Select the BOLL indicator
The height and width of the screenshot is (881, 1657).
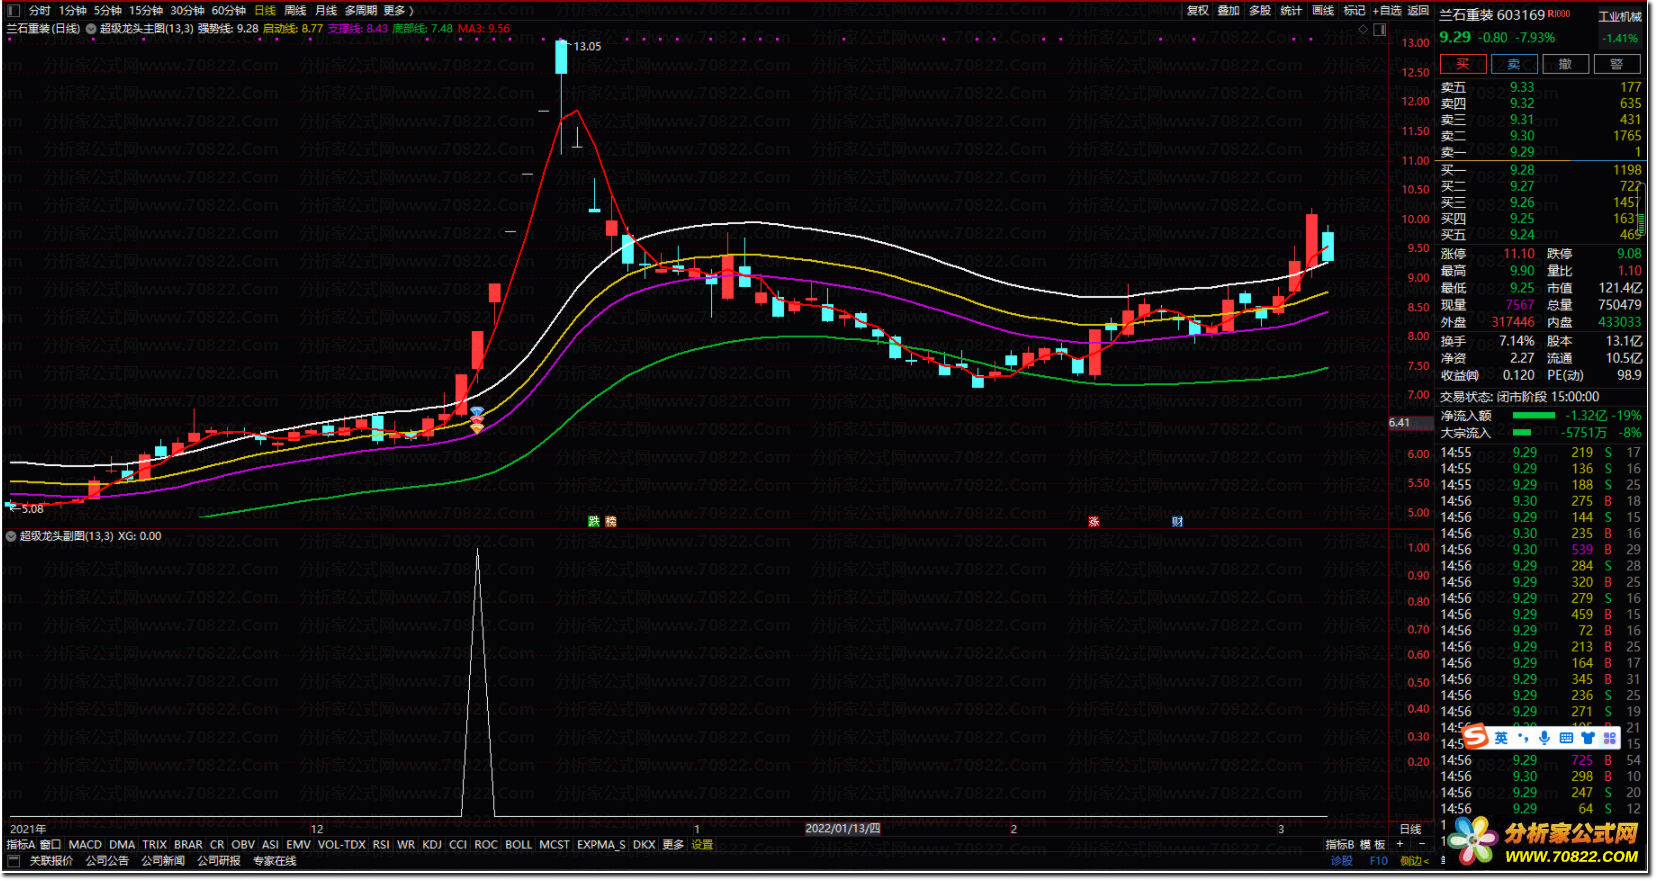519,845
